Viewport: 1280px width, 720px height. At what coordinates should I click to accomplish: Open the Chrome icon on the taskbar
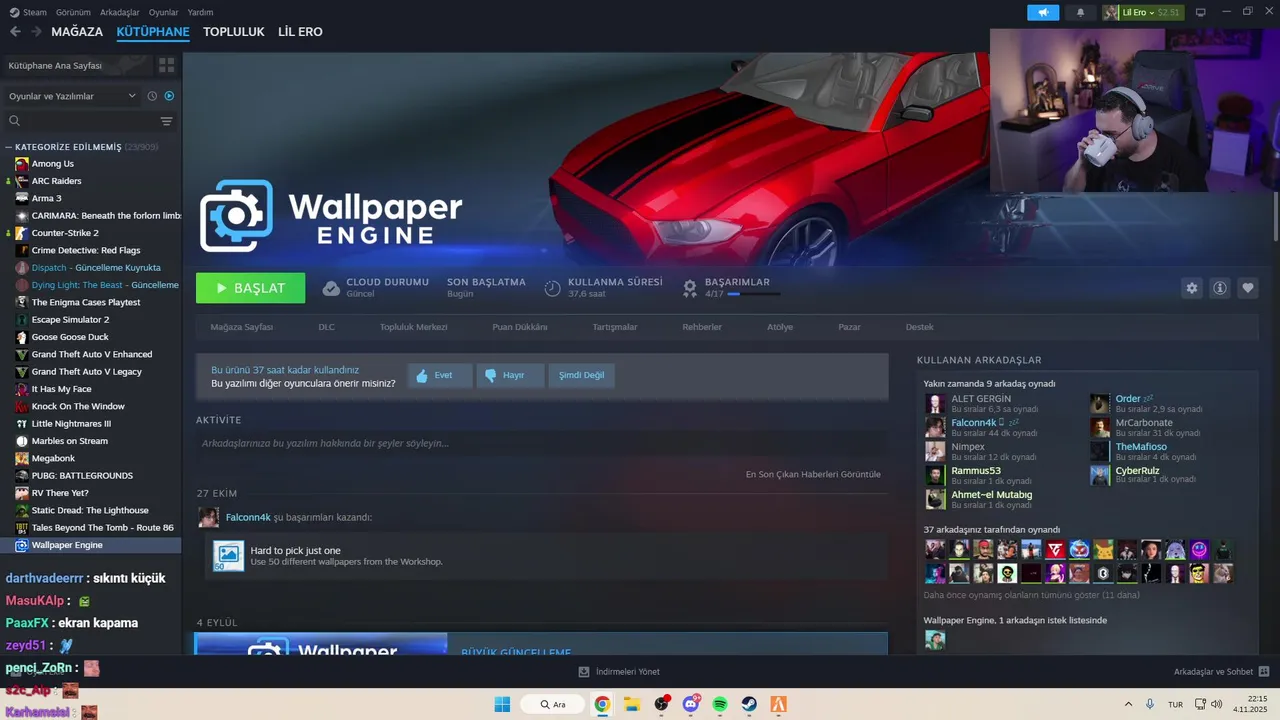click(602, 704)
